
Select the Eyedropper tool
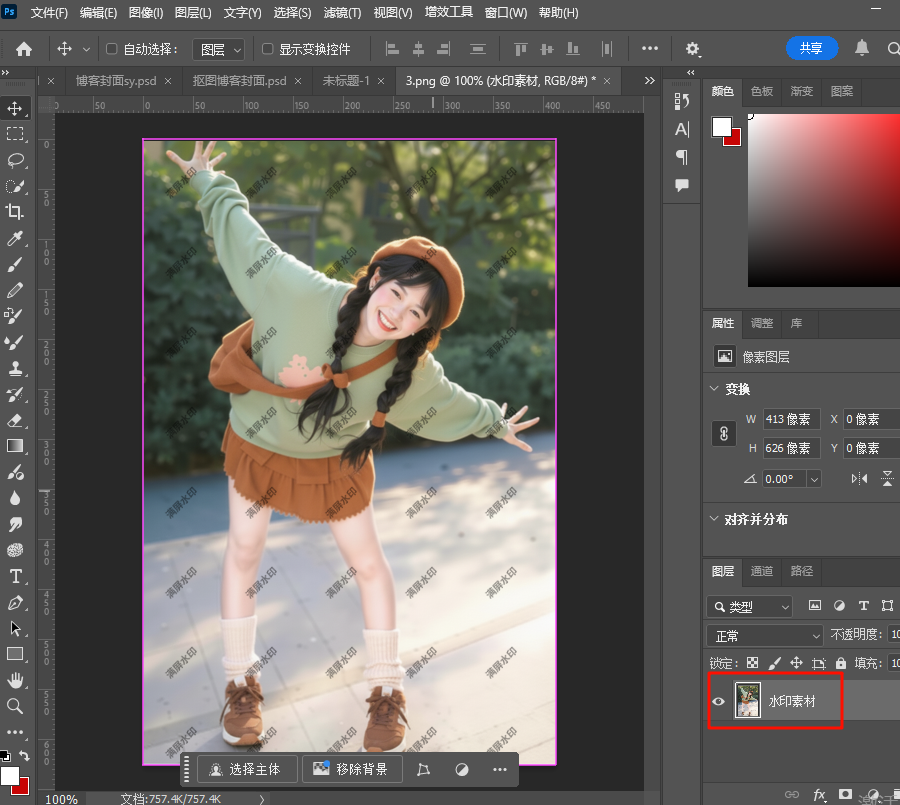coord(16,238)
